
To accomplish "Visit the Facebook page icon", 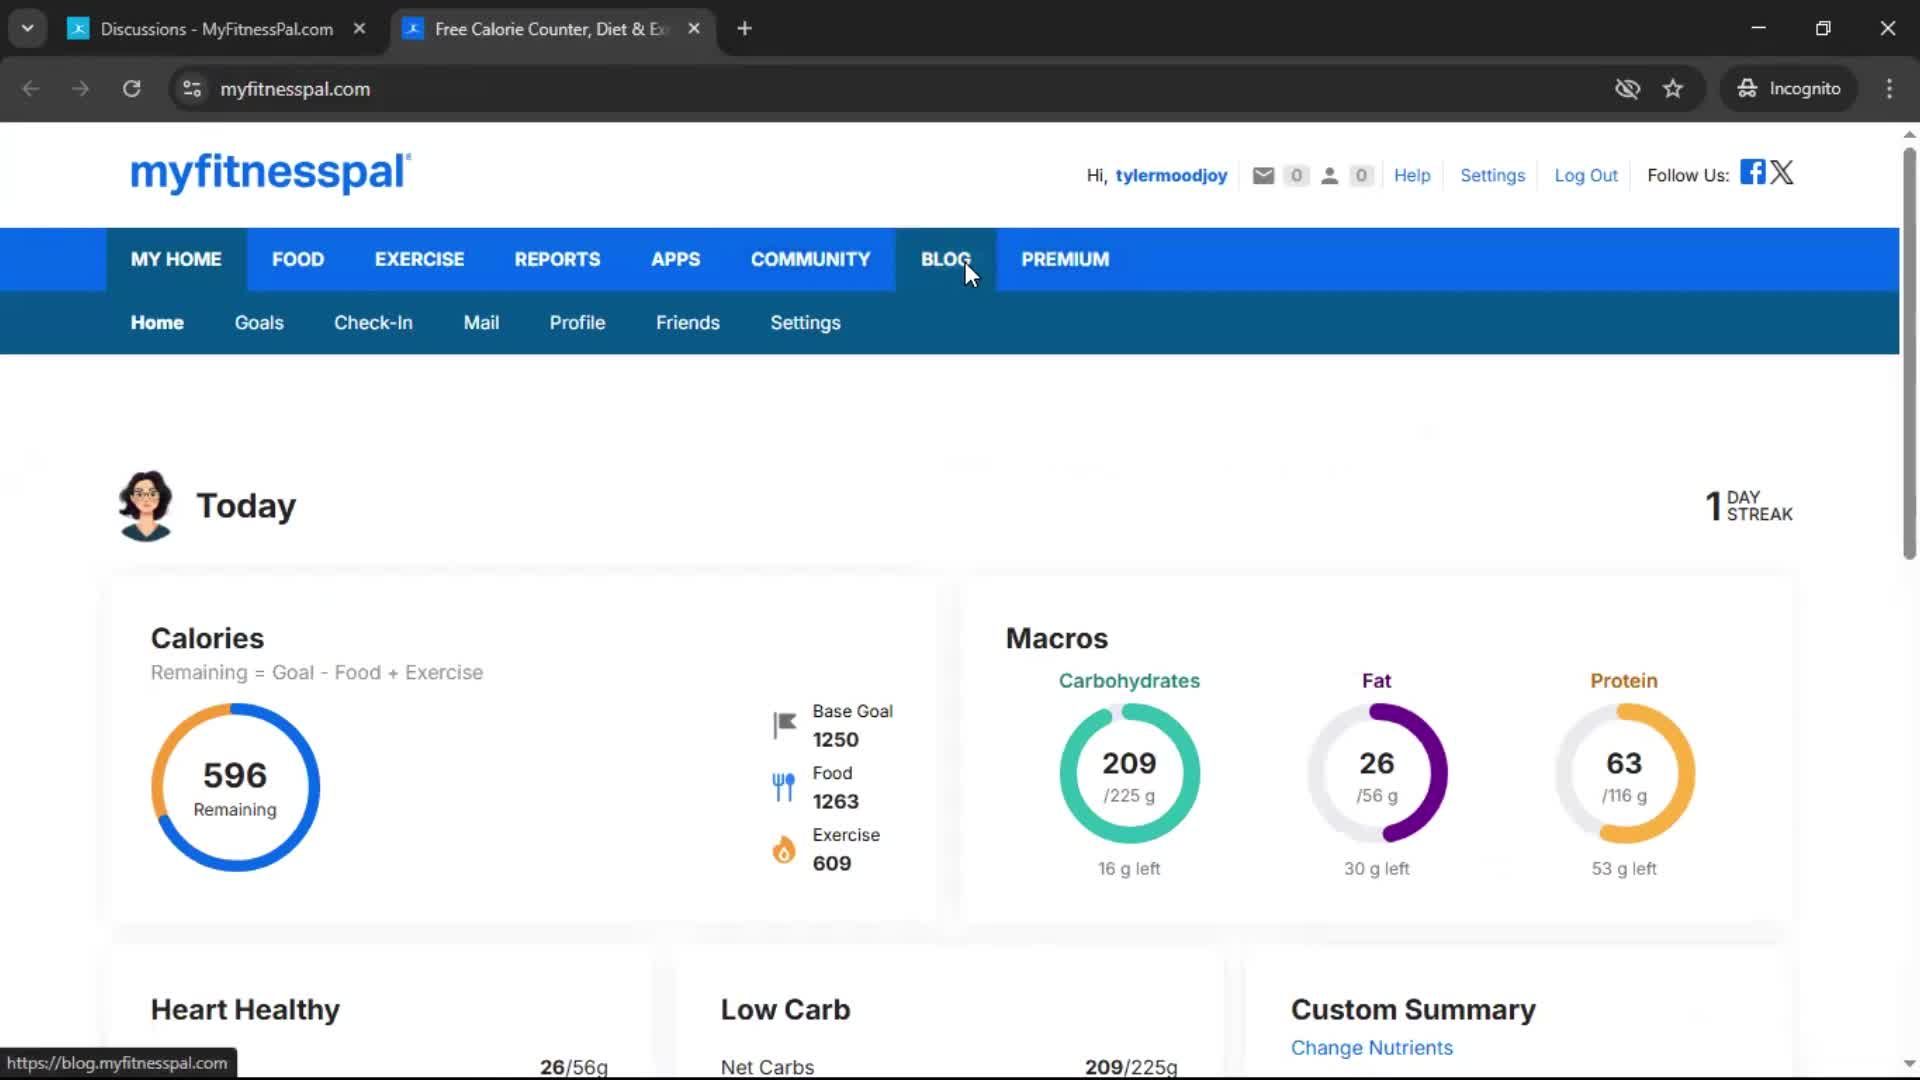I will pos(1752,172).
